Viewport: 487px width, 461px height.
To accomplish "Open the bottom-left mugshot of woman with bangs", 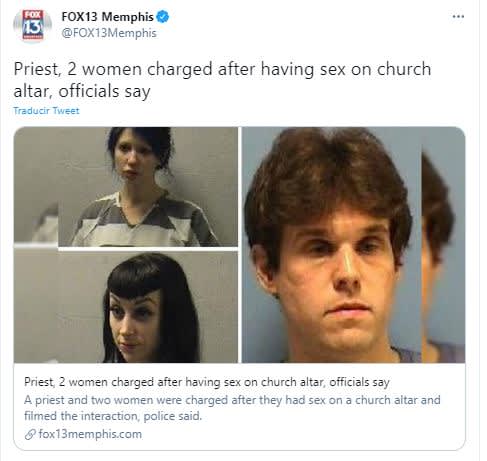I will point(126,307).
